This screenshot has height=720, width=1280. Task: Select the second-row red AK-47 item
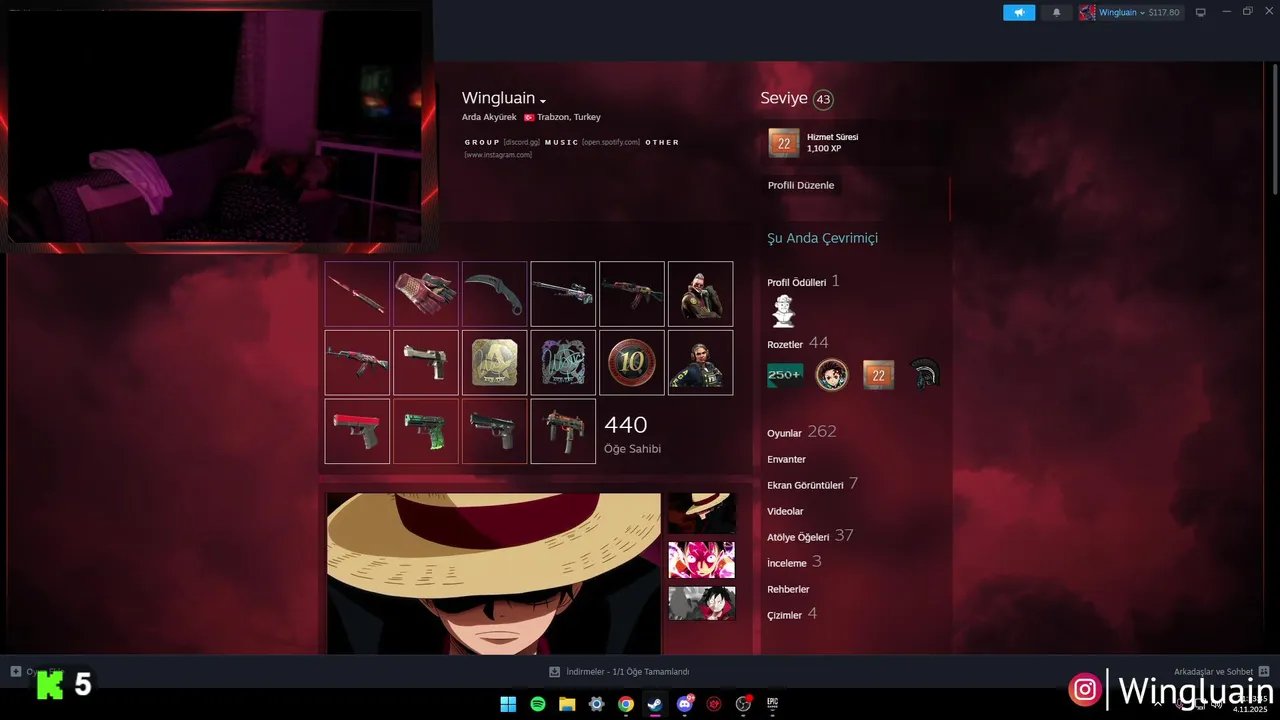[357, 363]
